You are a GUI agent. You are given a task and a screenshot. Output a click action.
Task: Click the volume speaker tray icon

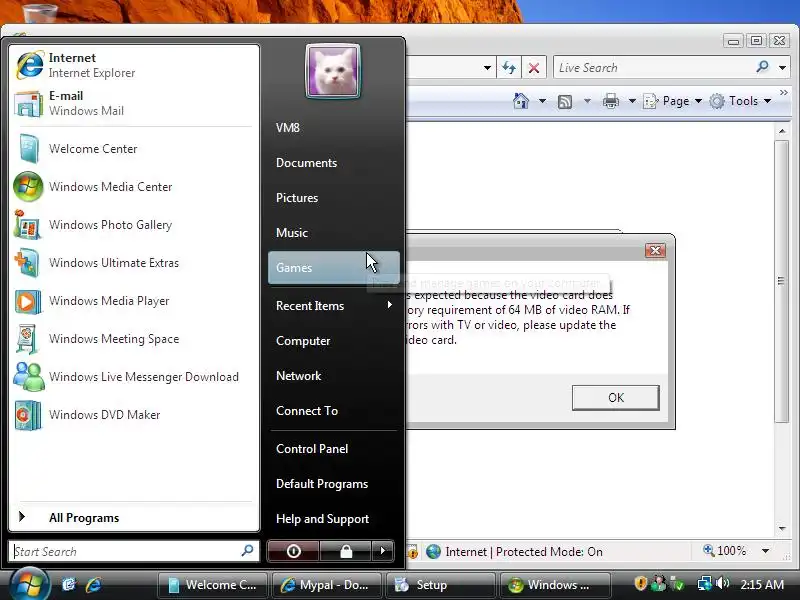click(x=722, y=583)
